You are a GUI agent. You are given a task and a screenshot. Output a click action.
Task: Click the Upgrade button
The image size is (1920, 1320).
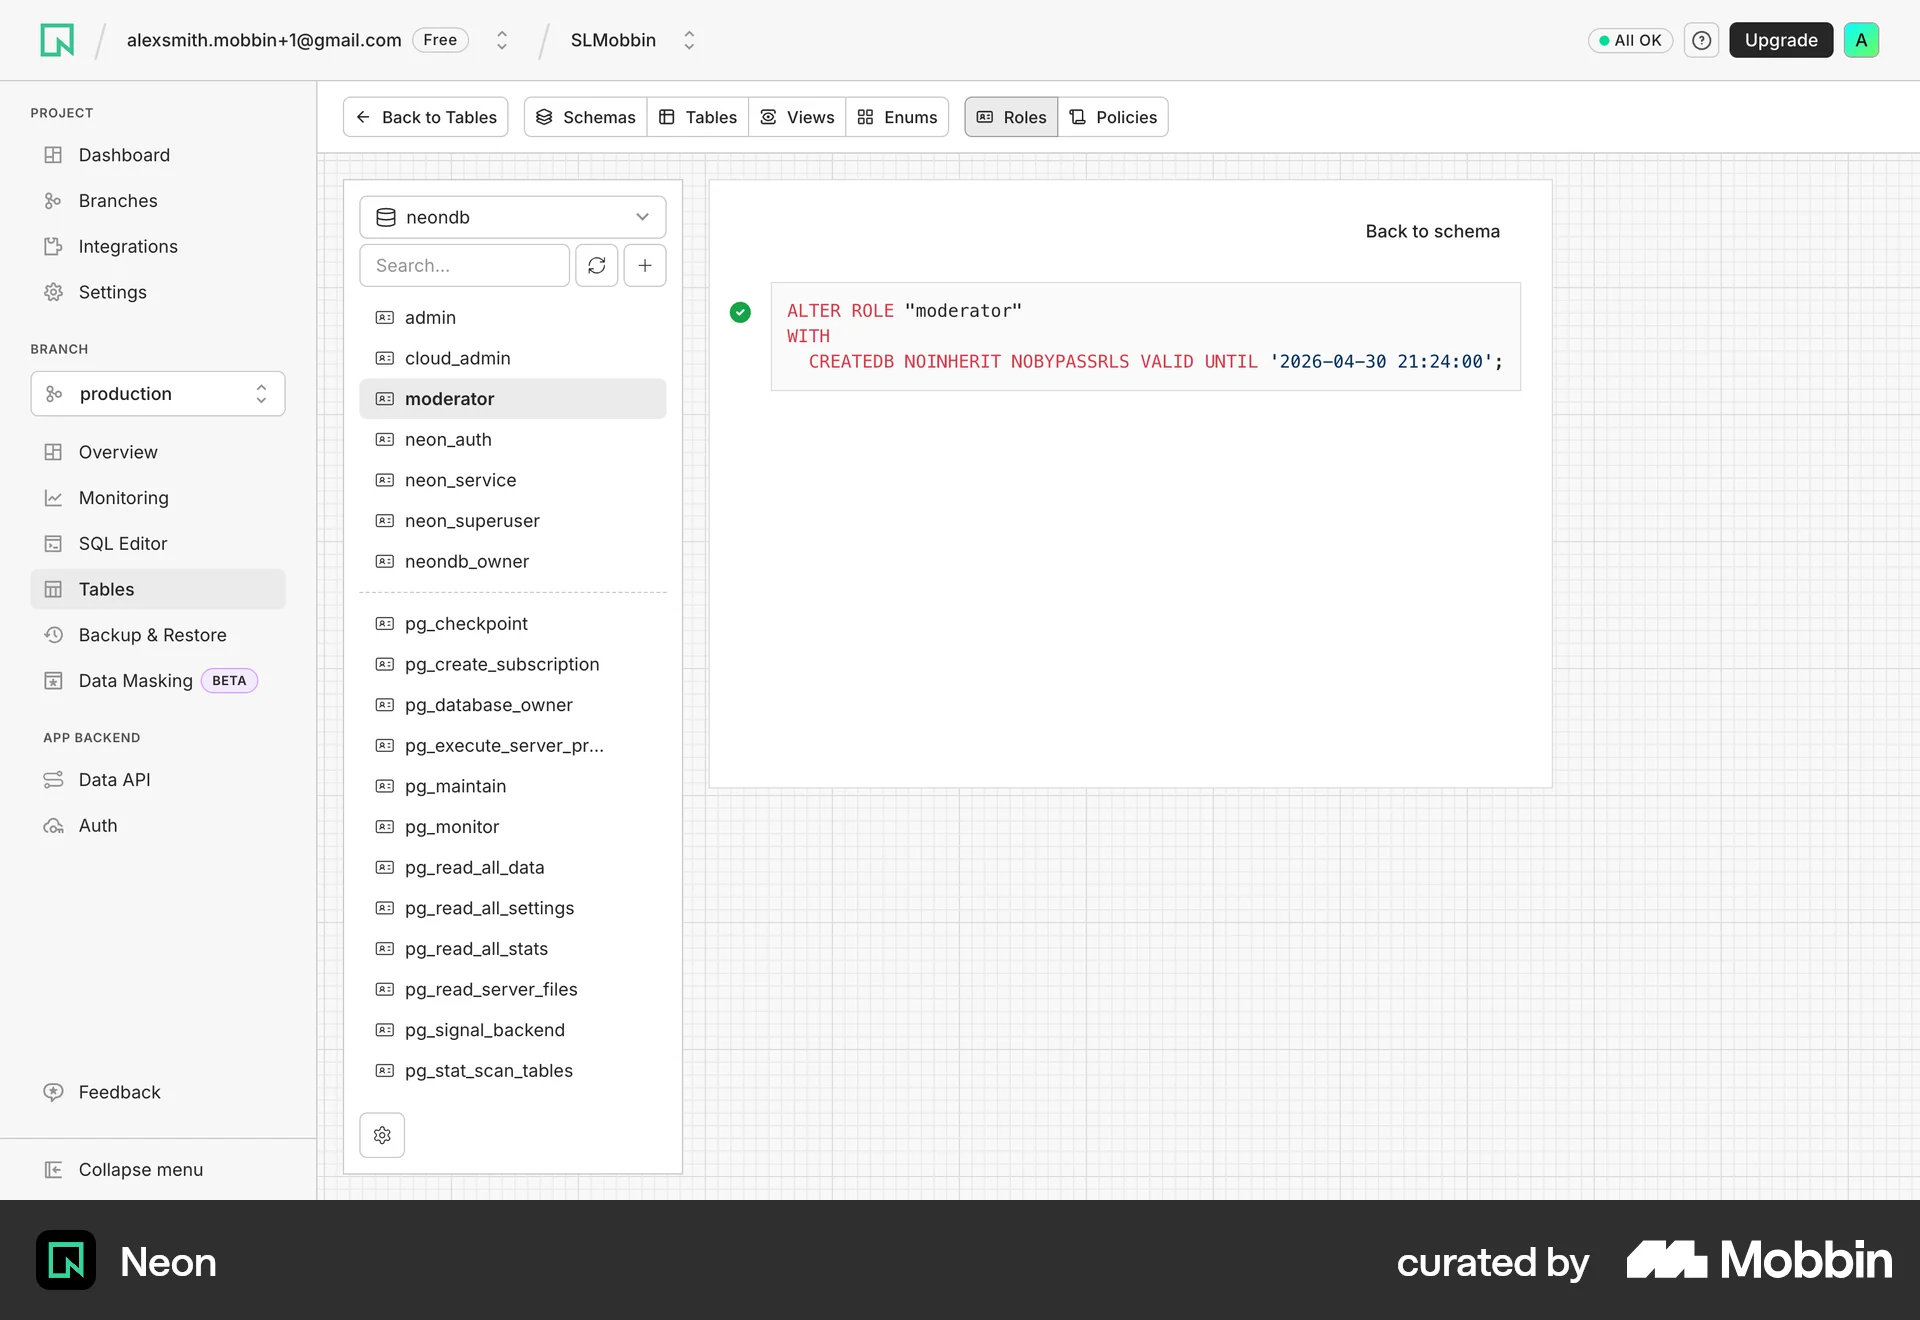[x=1781, y=40]
